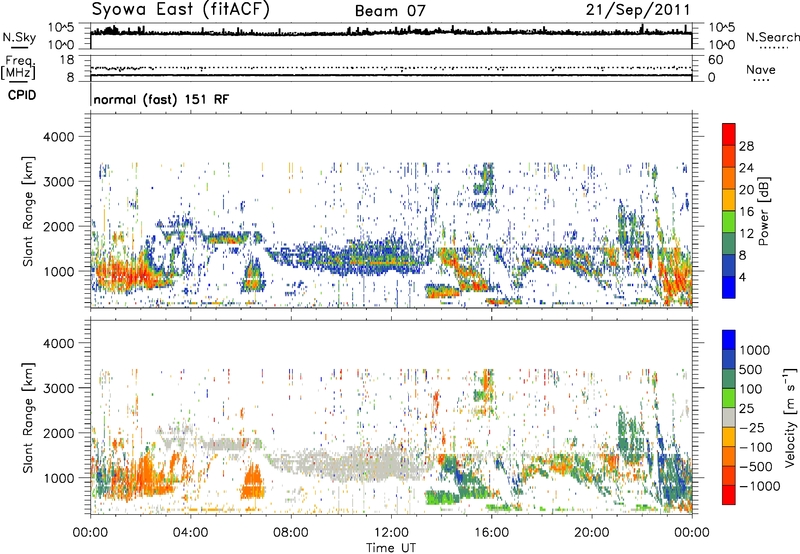Click '1000' tick on Velocity scale

click(x=755, y=350)
